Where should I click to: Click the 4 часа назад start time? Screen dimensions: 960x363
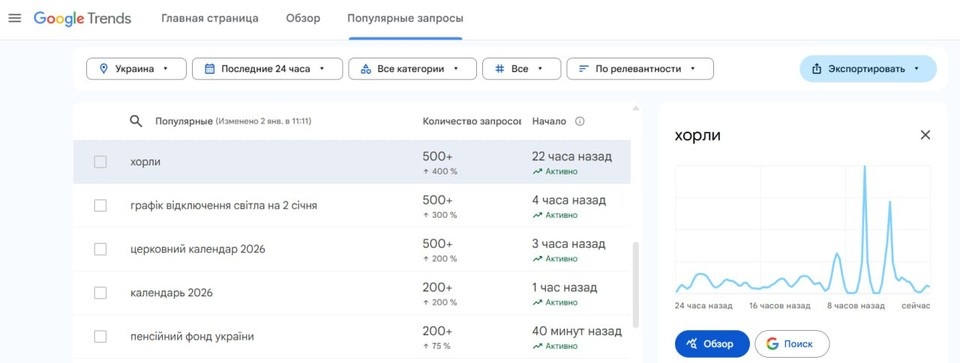point(569,200)
